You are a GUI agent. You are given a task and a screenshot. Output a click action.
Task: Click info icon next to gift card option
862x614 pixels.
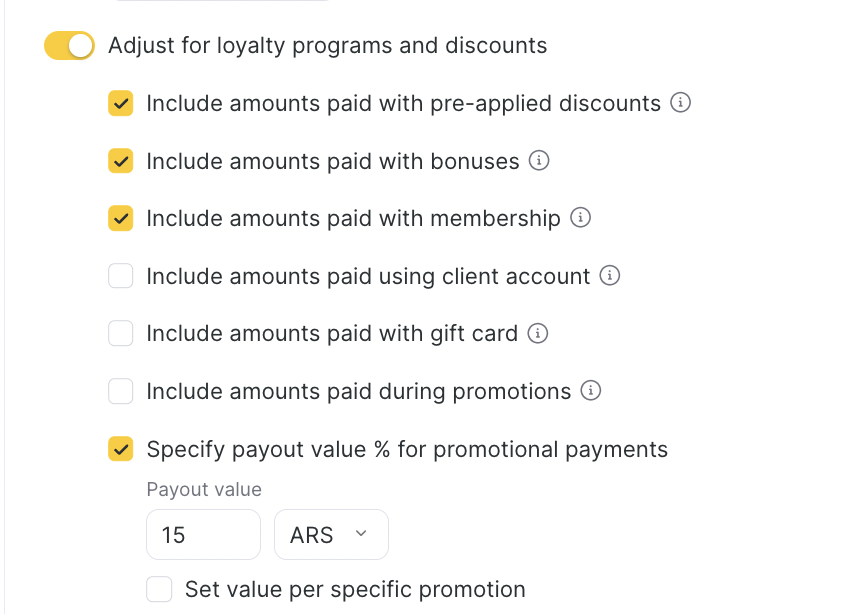538,334
